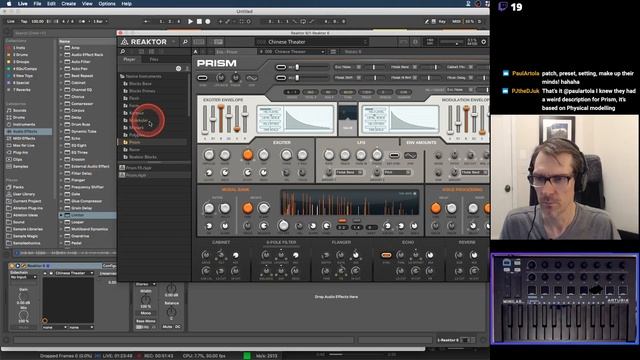Switch to the Files tab in Reaktor browser
Image resolution: width=640 pixels, height=360 pixels.
coord(154,60)
